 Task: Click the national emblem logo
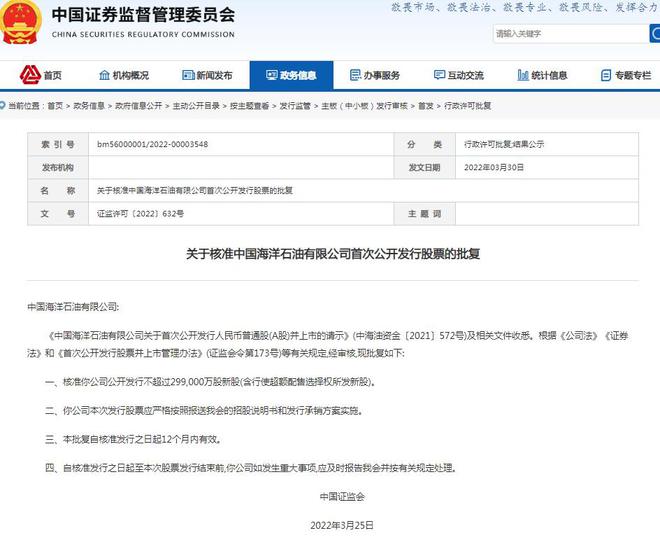point(20,22)
